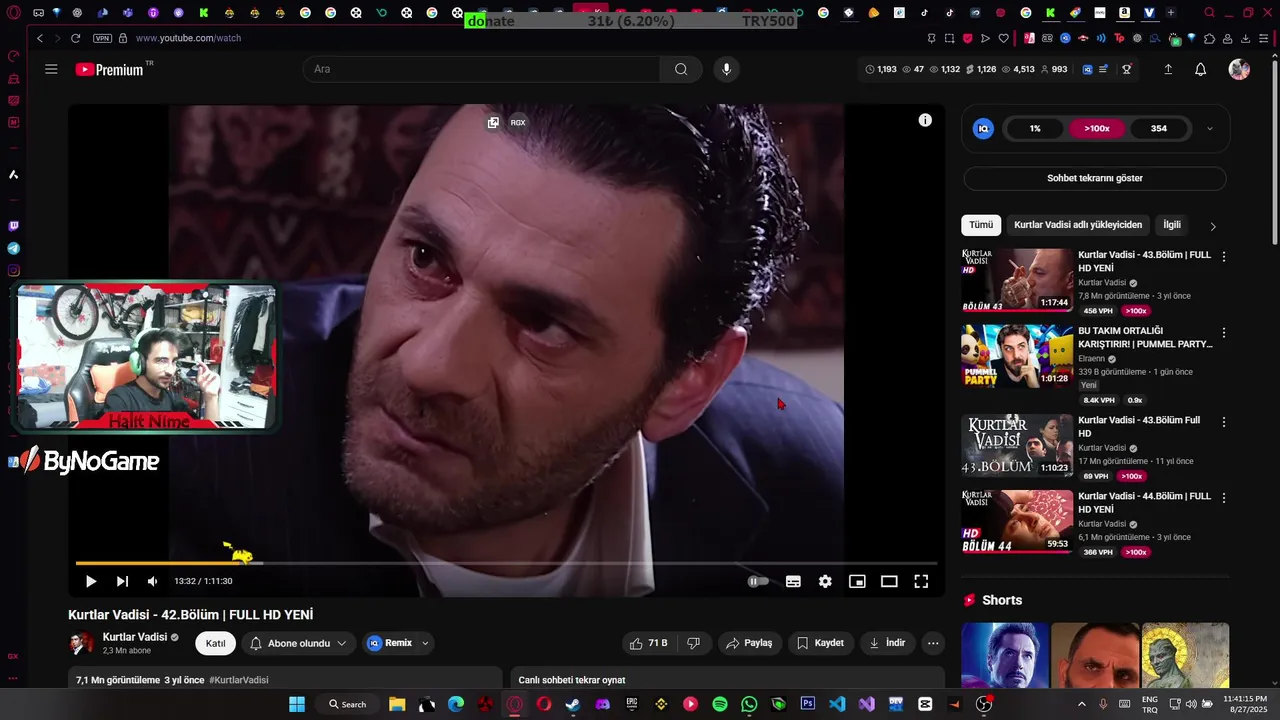Click the search magnifier button

pyautogui.click(x=681, y=69)
